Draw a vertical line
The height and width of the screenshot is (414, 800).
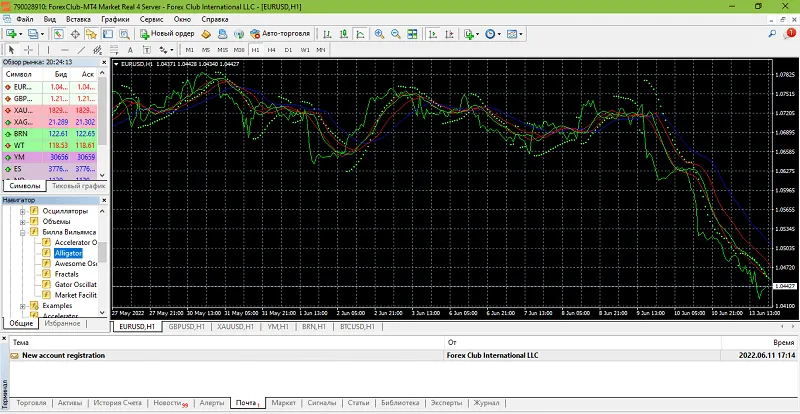tap(48, 50)
